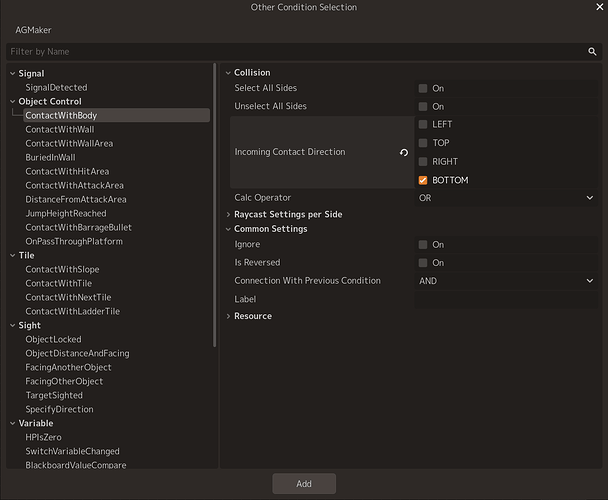Viewport: 608px width, 500px height.
Task: Check the Select All Sides checkbox
Action: tap(423, 88)
